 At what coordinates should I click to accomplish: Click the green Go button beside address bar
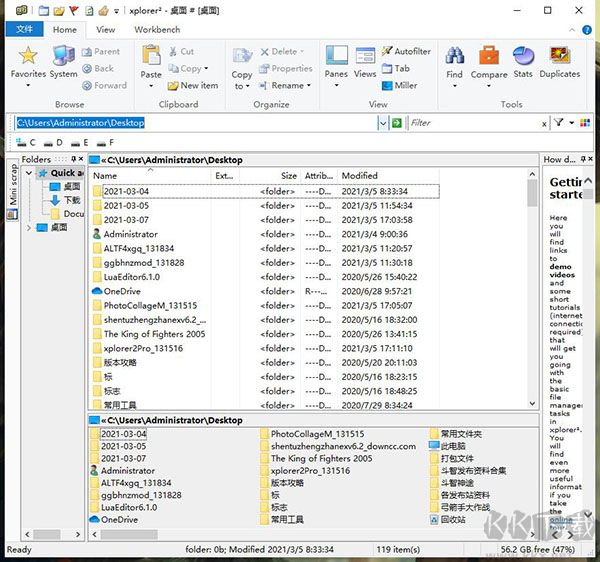[x=397, y=123]
